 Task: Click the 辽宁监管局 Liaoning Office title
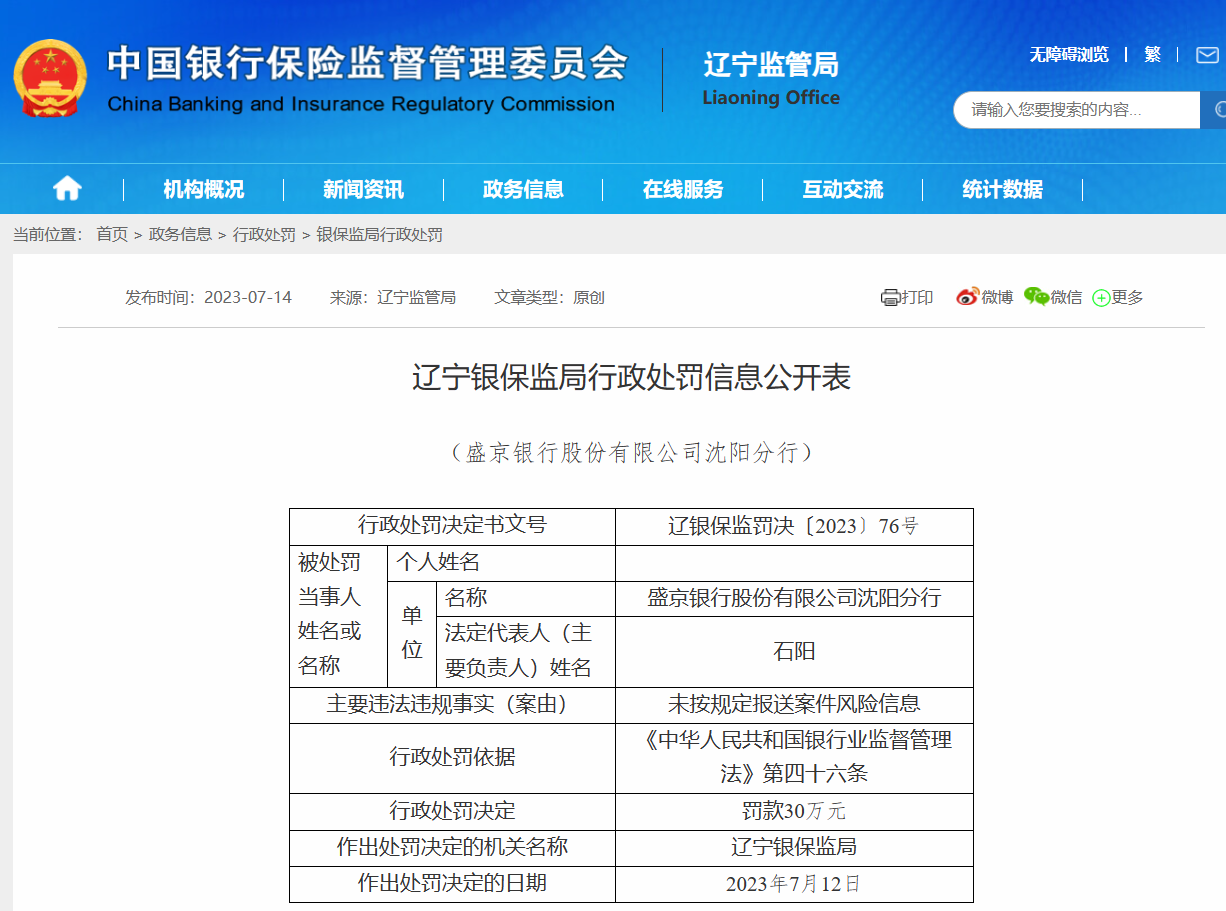(771, 79)
